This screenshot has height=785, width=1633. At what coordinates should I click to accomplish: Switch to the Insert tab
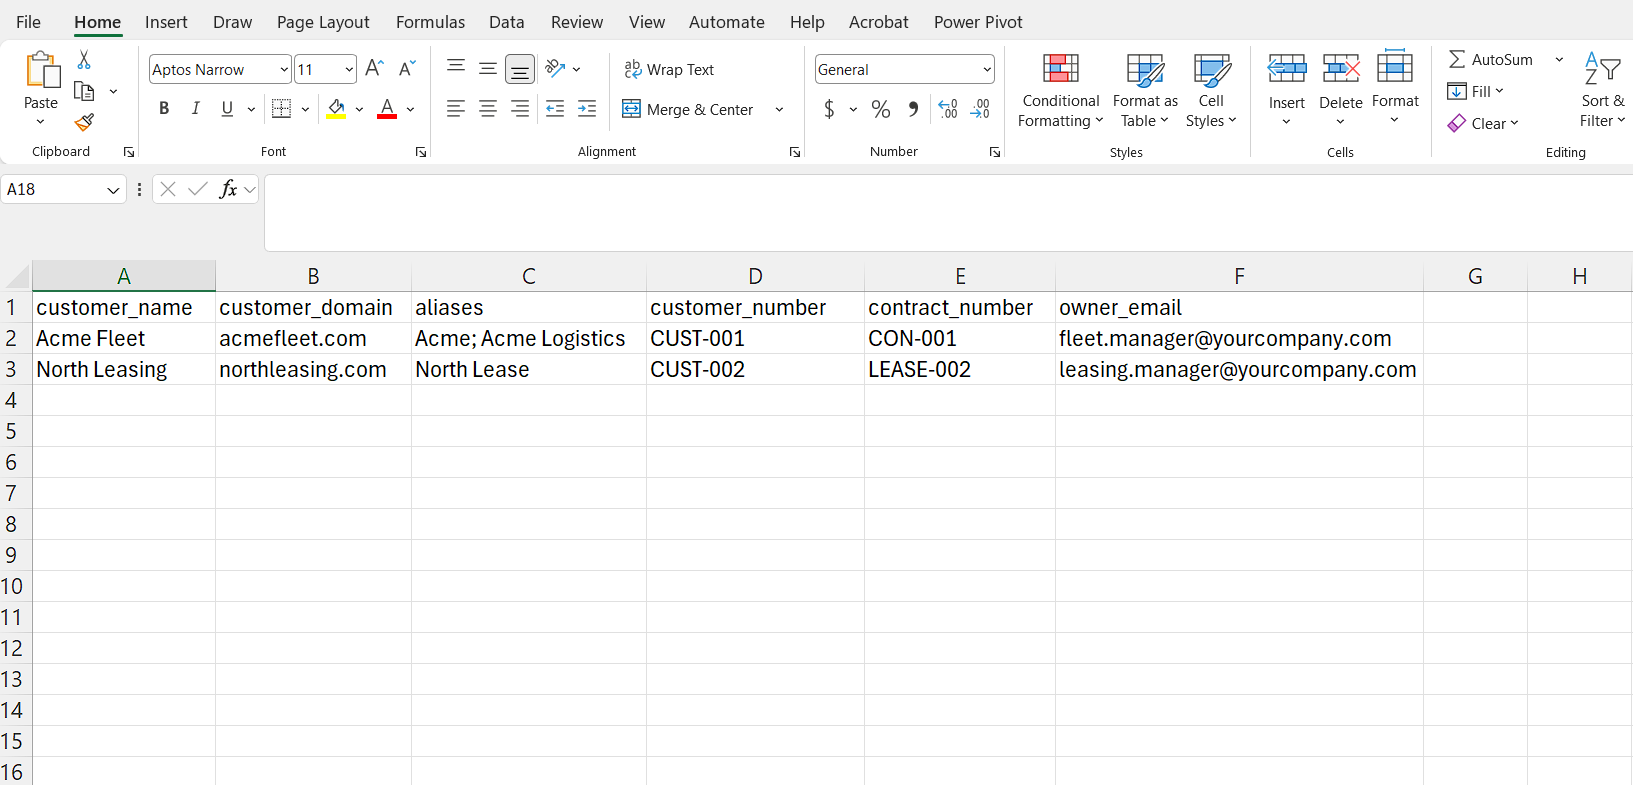[x=166, y=22]
